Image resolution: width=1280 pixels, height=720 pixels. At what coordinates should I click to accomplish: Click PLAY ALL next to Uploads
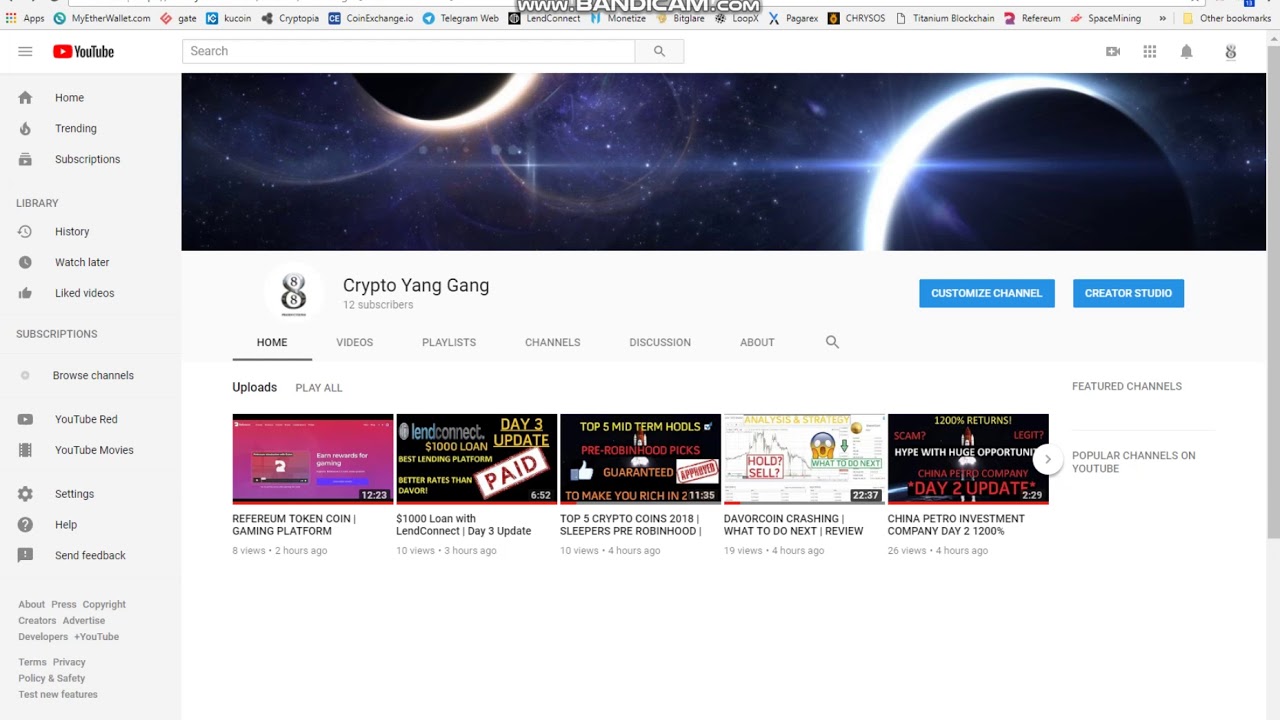(319, 388)
